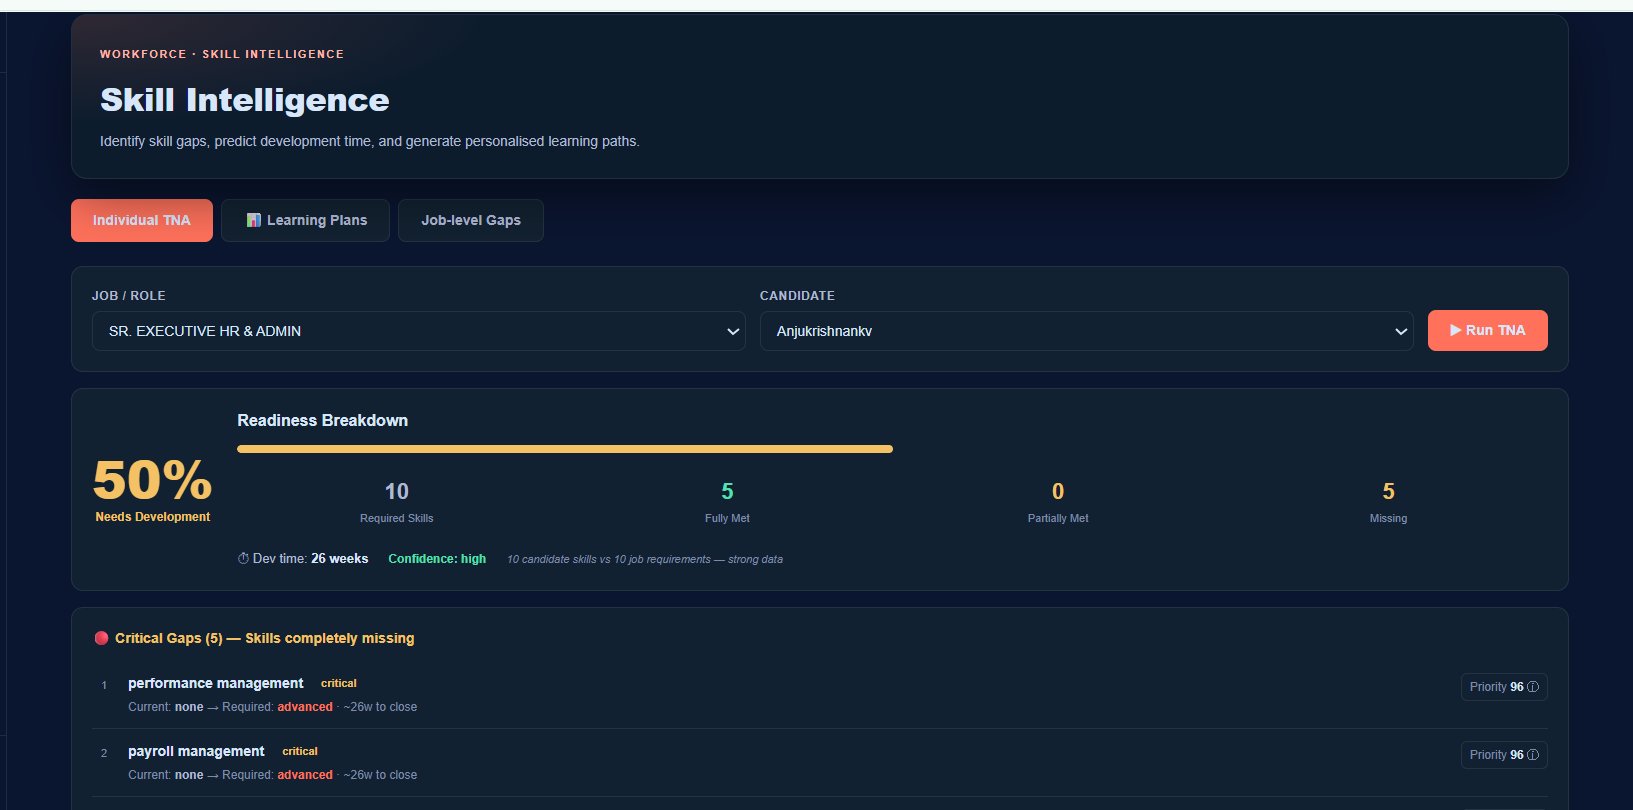1633x810 pixels.
Task: Select the payroll management gap row
Action: 820,762
